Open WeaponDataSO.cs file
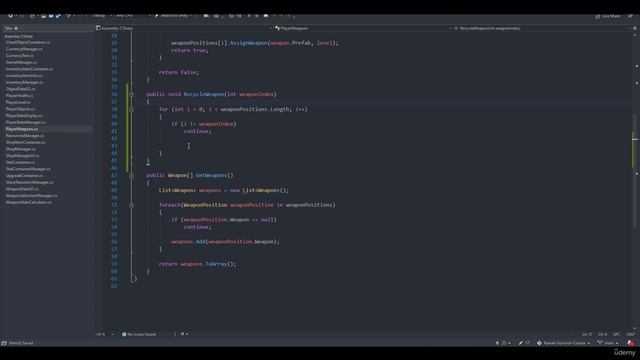Screen dimensions: 640x360 [x=22, y=189]
